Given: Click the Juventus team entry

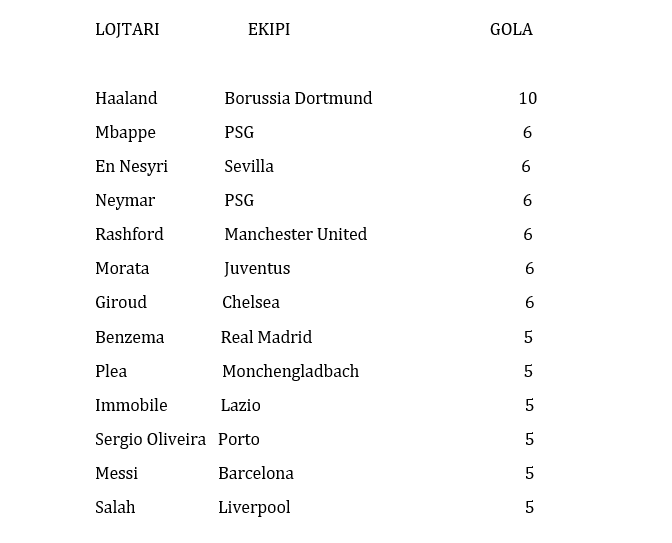Looking at the screenshot, I should [x=257, y=268].
